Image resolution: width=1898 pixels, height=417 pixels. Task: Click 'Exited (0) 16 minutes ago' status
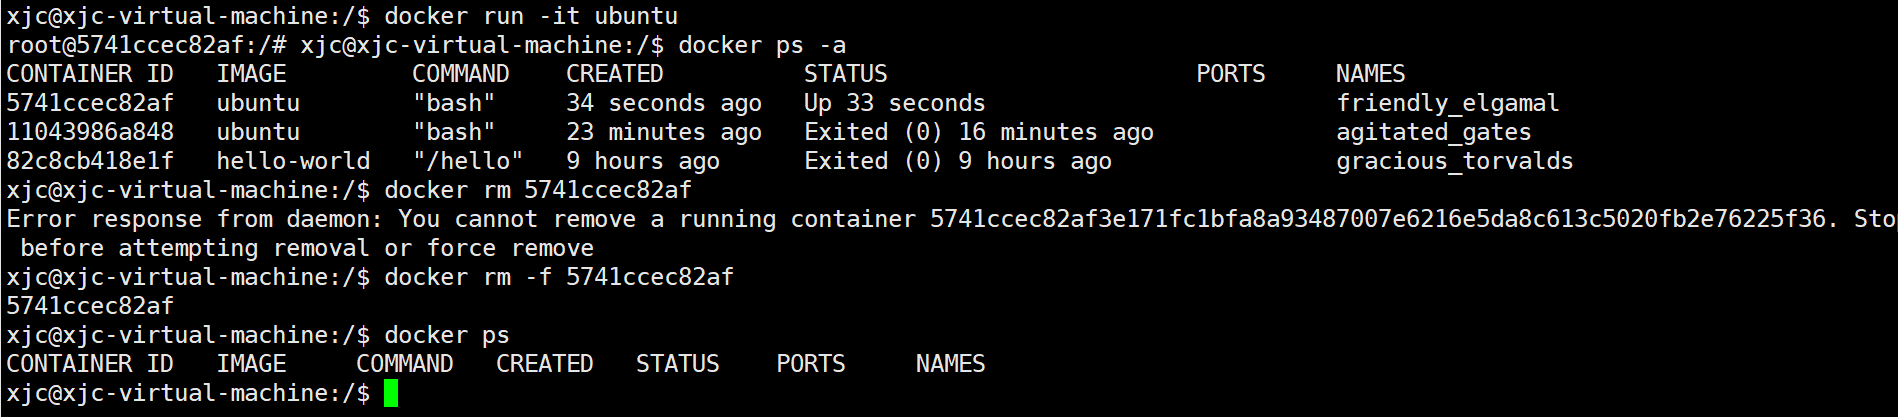[978, 132]
